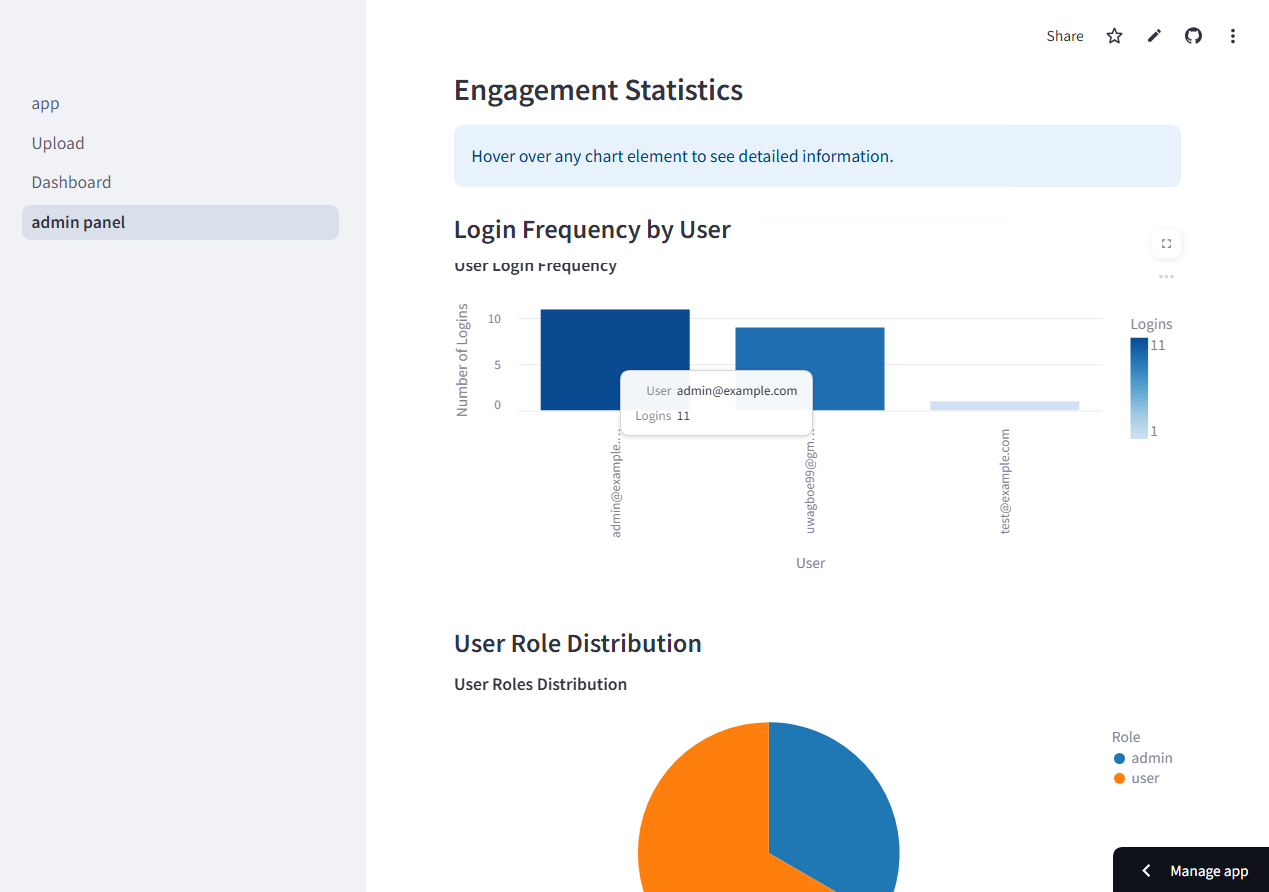Enter fullscreen on the Login Frequency chart
The height and width of the screenshot is (892, 1269).
(1166, 243)
